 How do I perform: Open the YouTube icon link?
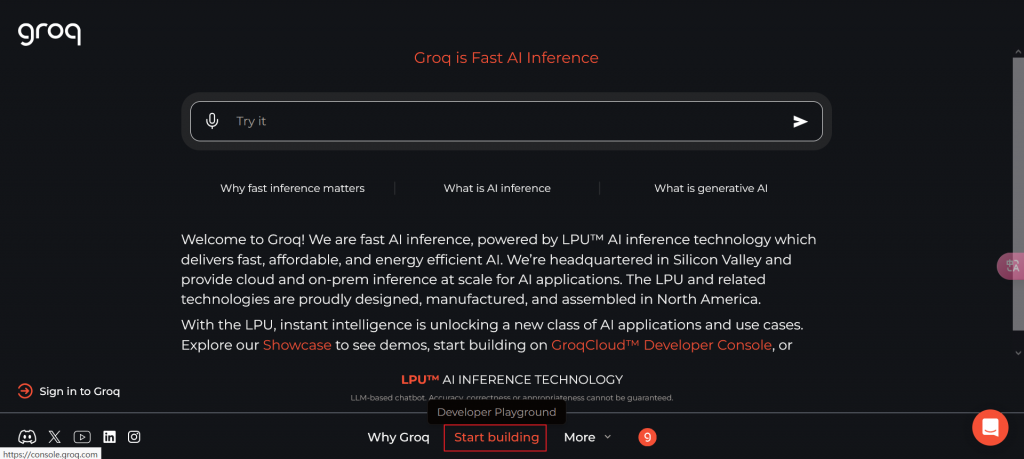82,437
